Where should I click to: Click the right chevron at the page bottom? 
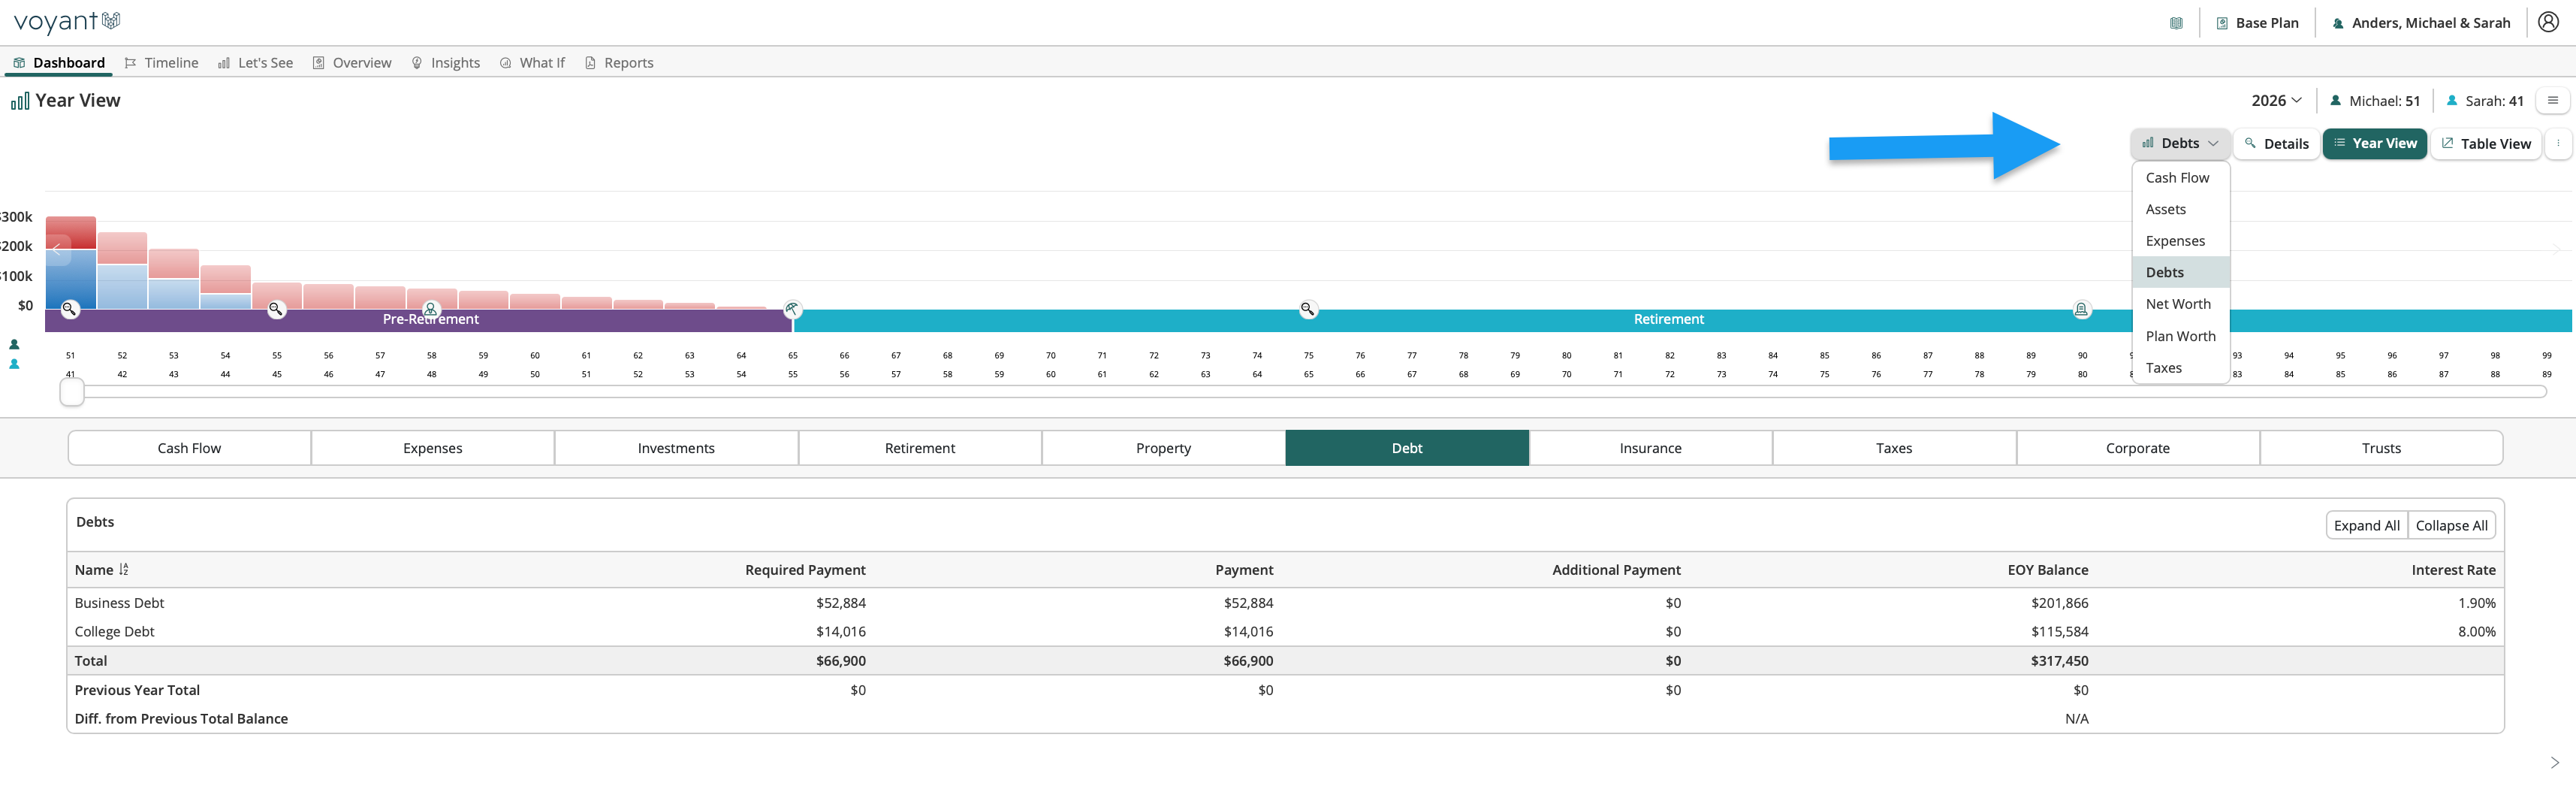pos(2554,763)
